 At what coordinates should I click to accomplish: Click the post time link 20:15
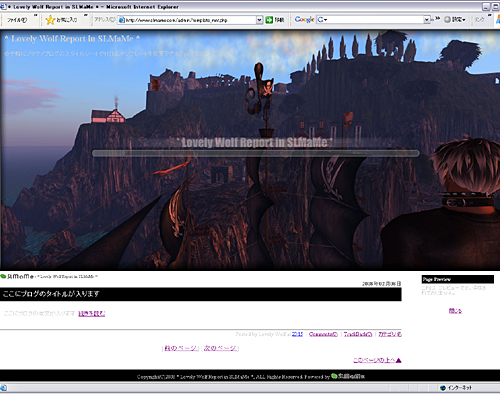coord(297,334)
